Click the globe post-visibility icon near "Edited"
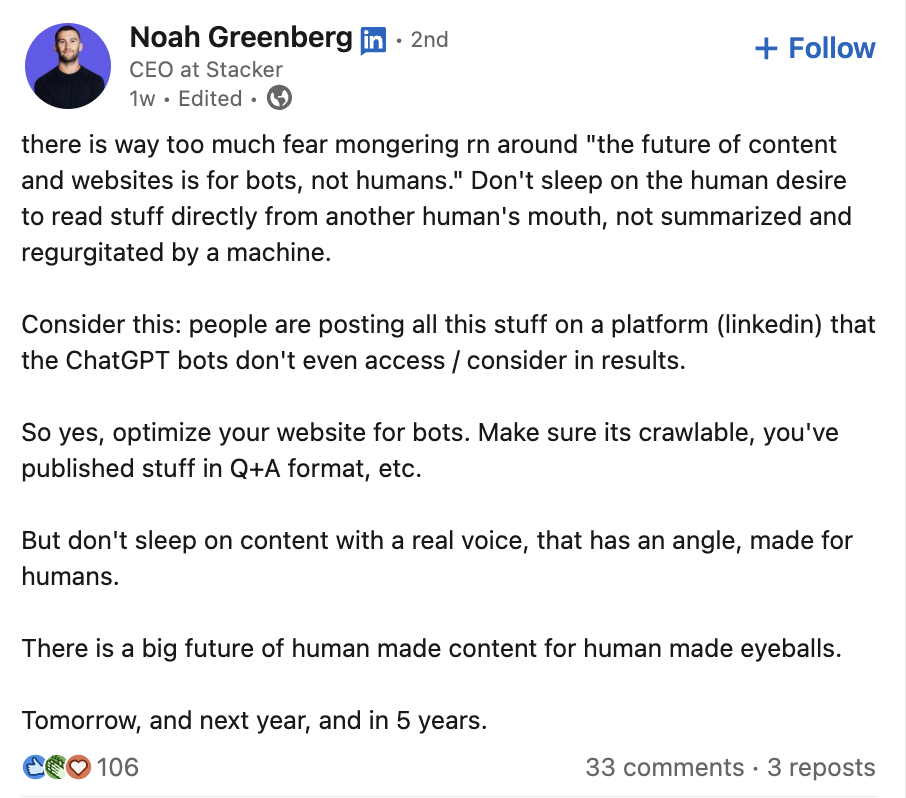 (278, 99)
